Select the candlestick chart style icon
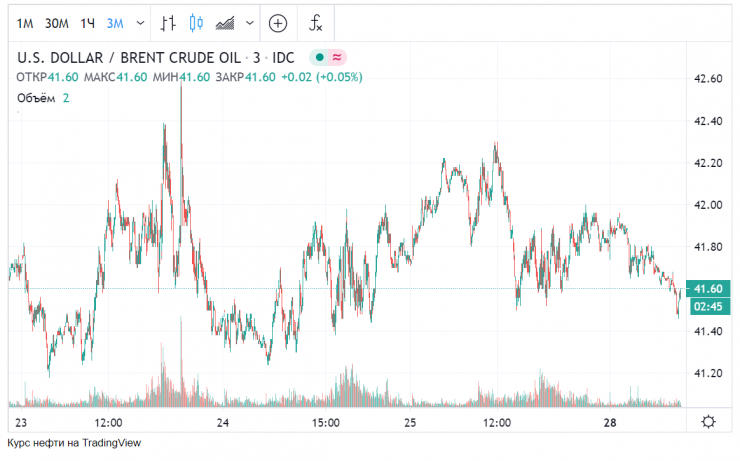The width and height of the screenshot is (740, 461). 196,22
